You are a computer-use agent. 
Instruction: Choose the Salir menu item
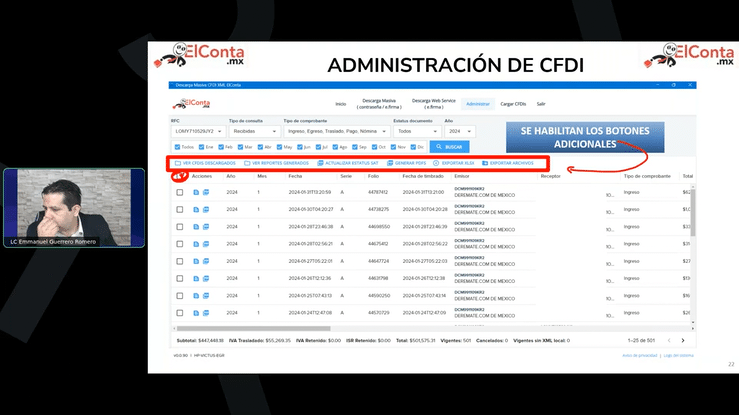point(541,104)
